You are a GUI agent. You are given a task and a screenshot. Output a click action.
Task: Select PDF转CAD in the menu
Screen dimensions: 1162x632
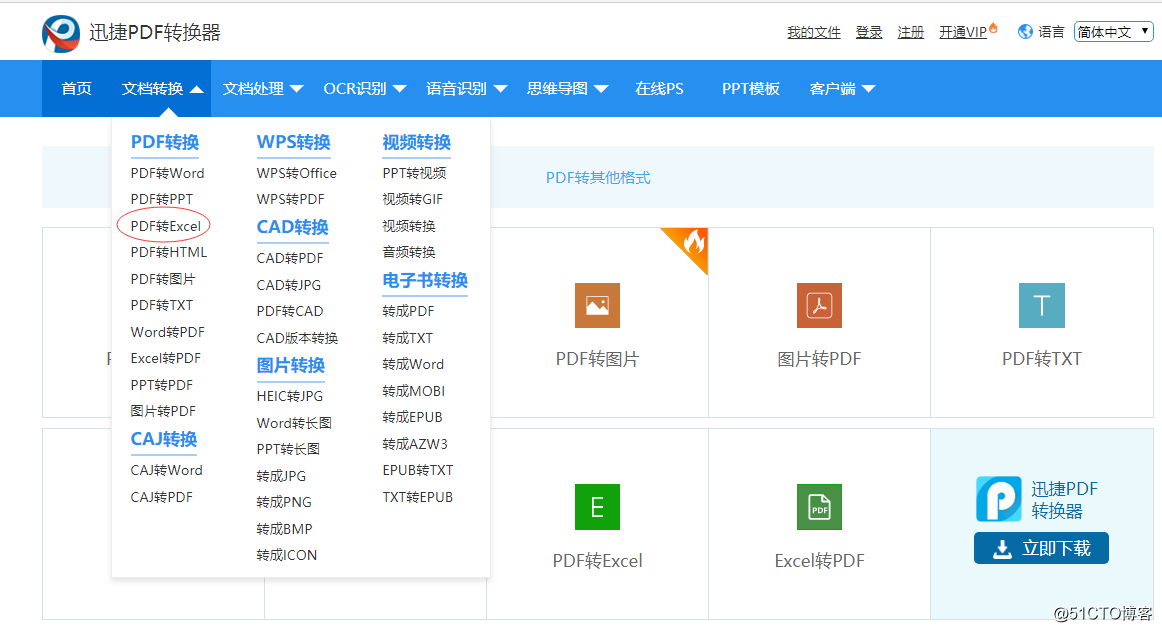pos(290,311)
